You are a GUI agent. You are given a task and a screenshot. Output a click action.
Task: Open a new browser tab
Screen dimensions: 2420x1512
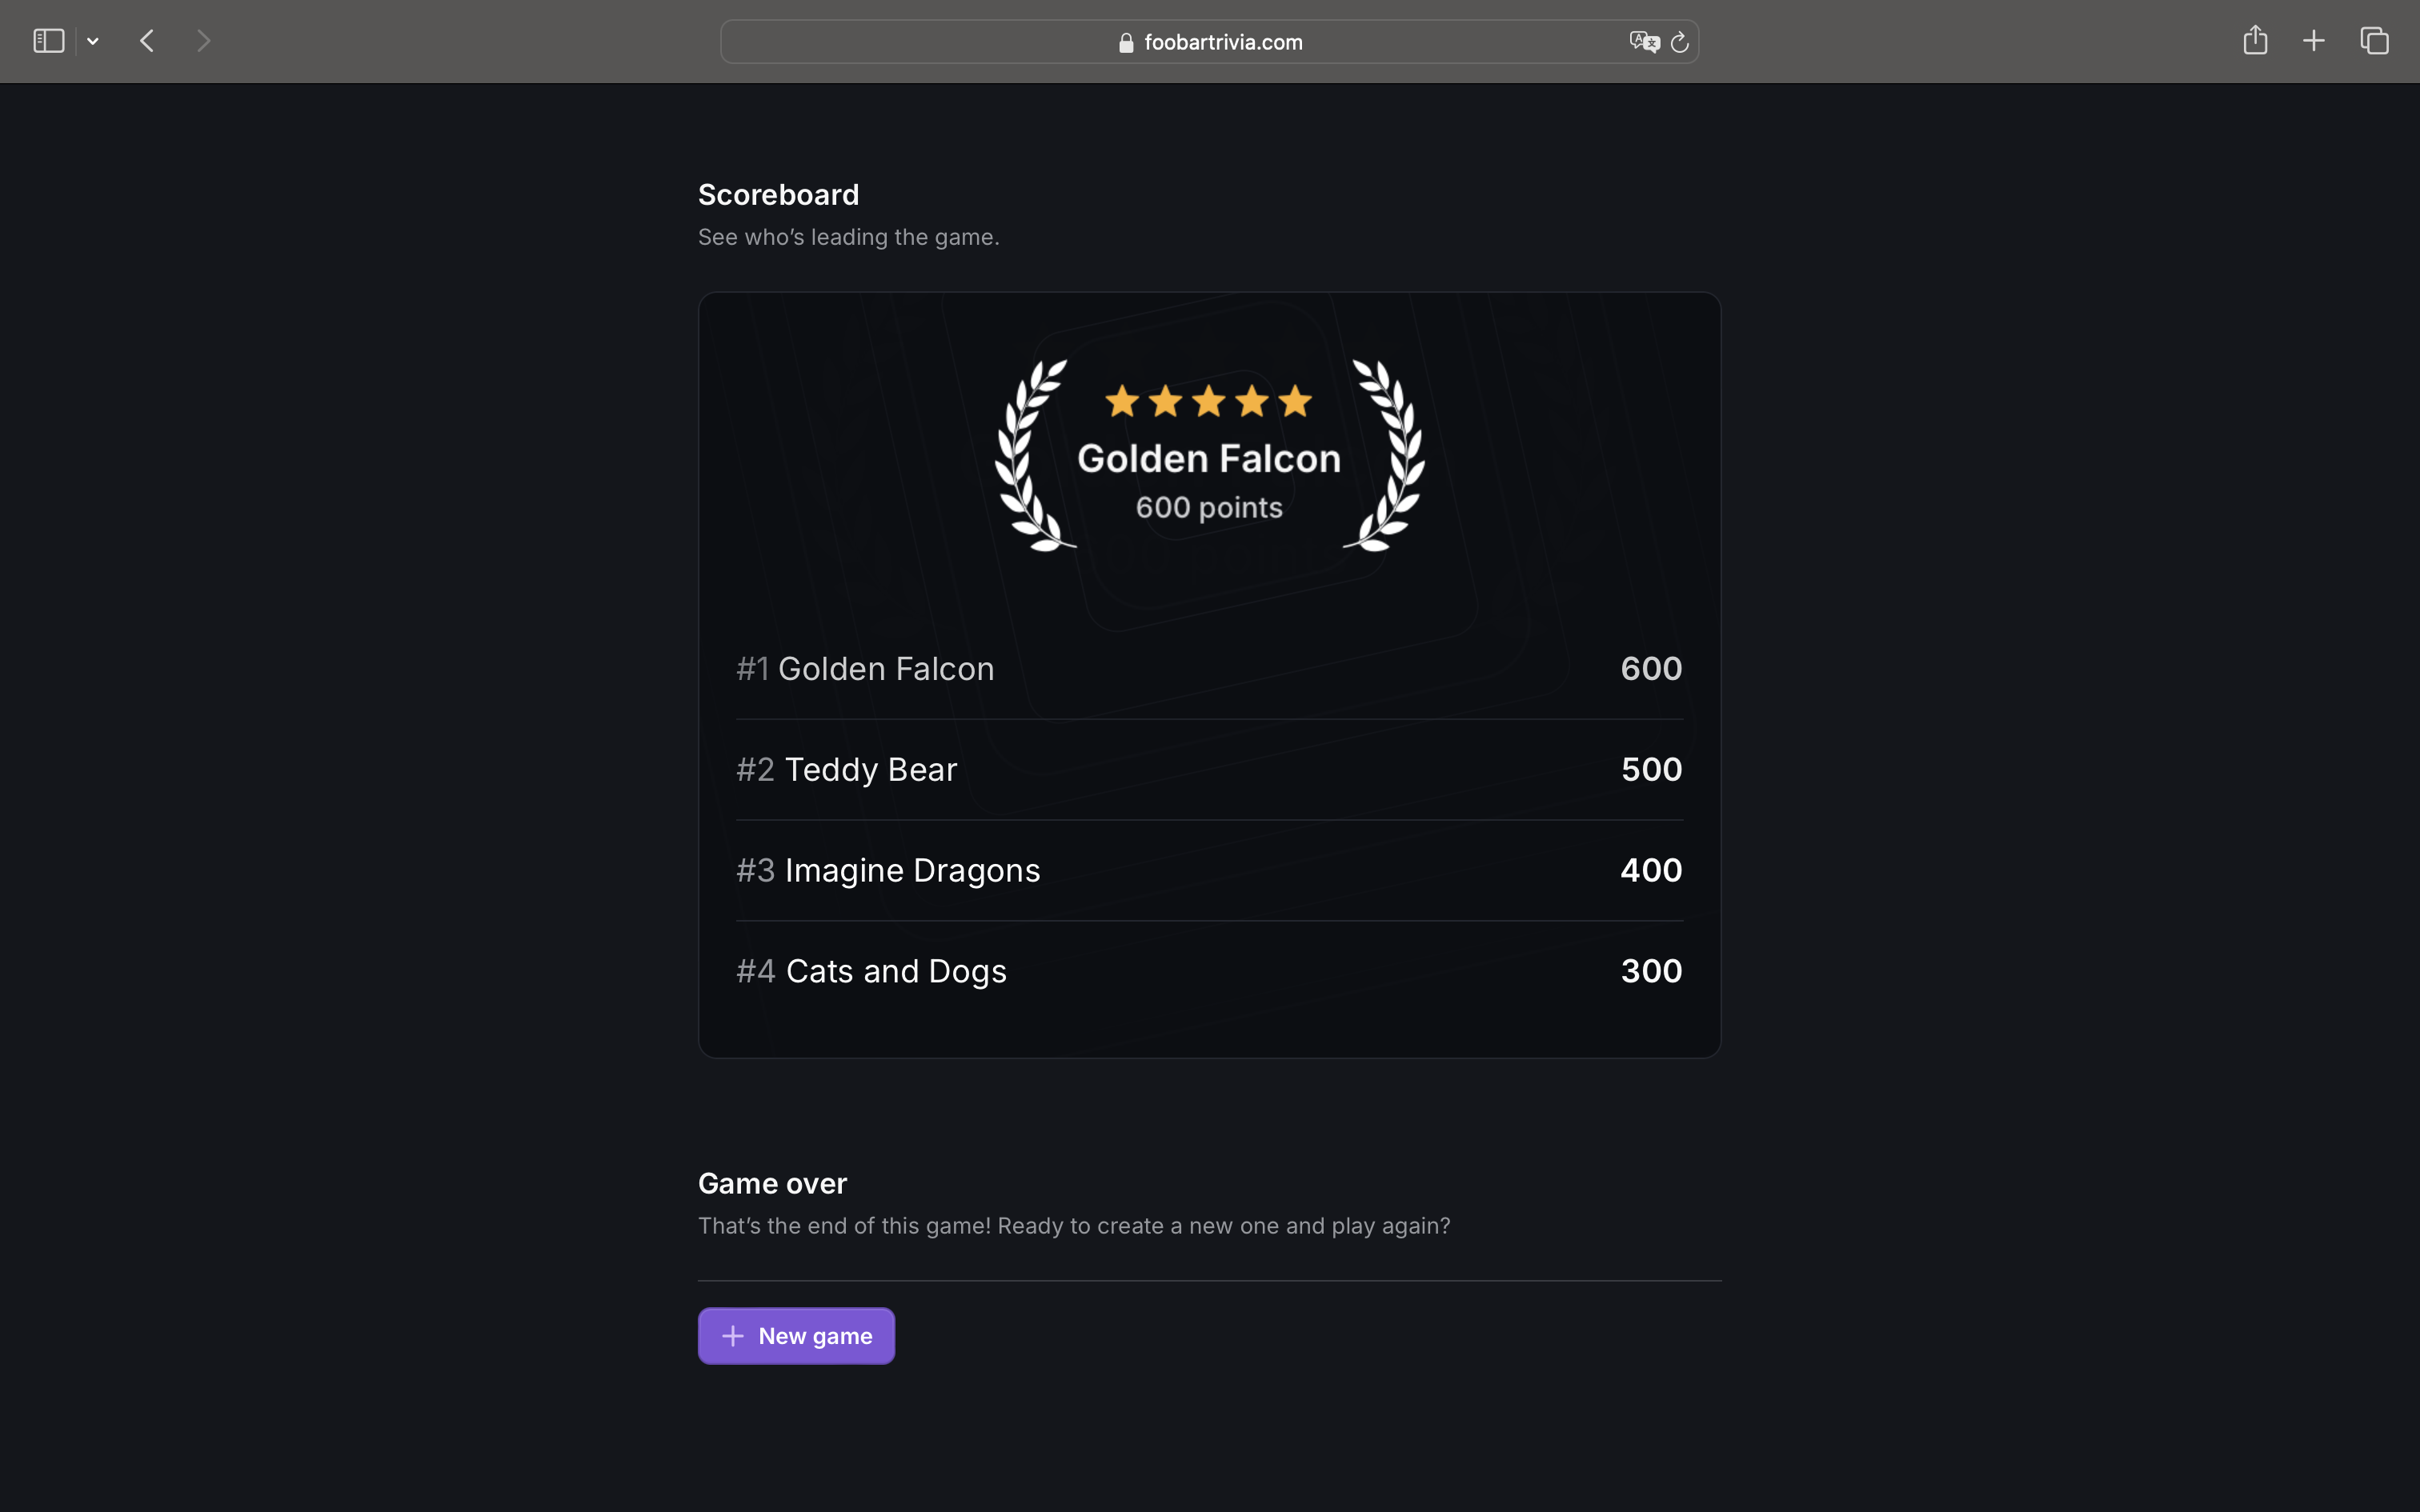click(2314, 40)
